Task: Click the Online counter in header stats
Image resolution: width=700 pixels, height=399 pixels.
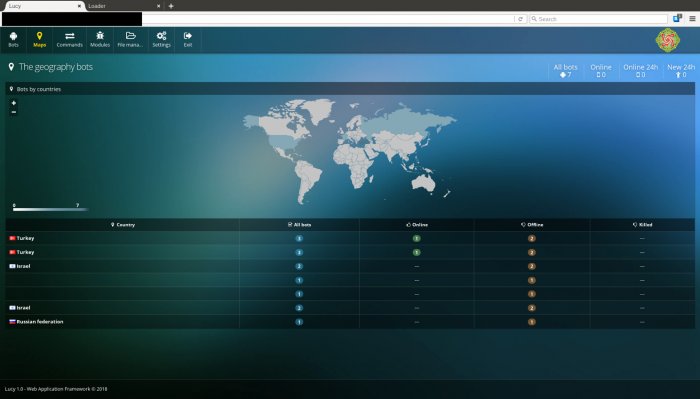Action: click(601, 71)
